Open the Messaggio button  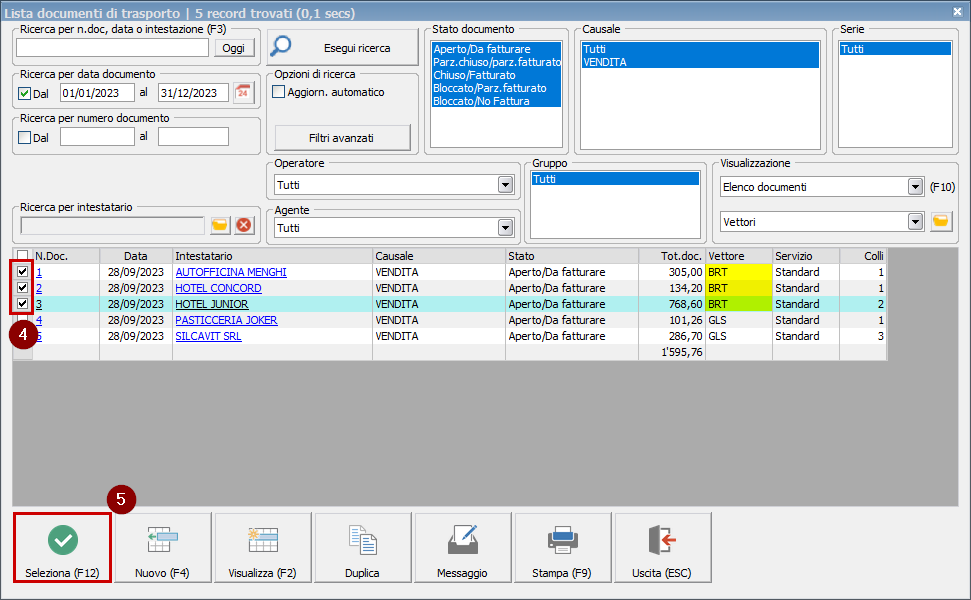[463, 548]
